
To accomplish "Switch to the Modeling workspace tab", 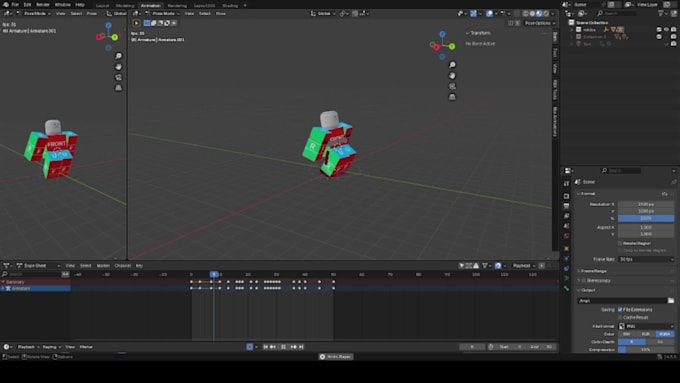I will click(125, 6).
